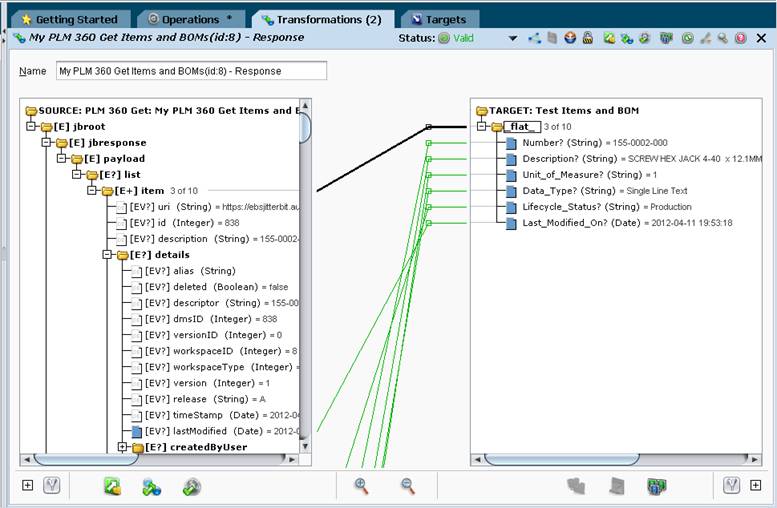777x508 pixels.
Task: Switch to the Operations tab
Action: (190, 19)
